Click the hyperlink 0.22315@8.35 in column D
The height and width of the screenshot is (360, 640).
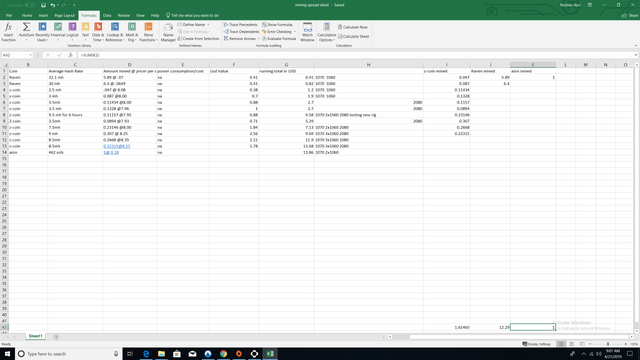pyautogui.click(x=117, y=146)
